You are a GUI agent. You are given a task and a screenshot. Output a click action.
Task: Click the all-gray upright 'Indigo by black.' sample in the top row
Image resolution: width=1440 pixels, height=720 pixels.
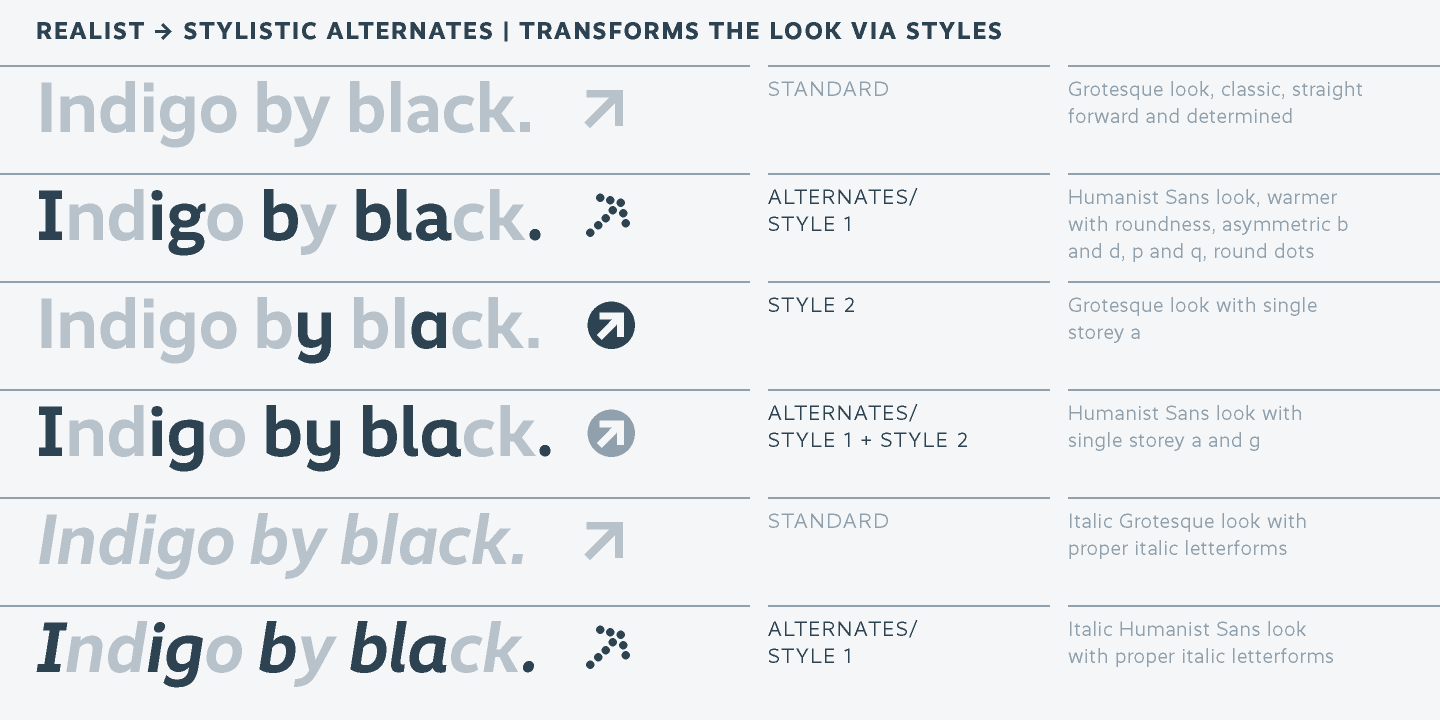click(285, 108)
